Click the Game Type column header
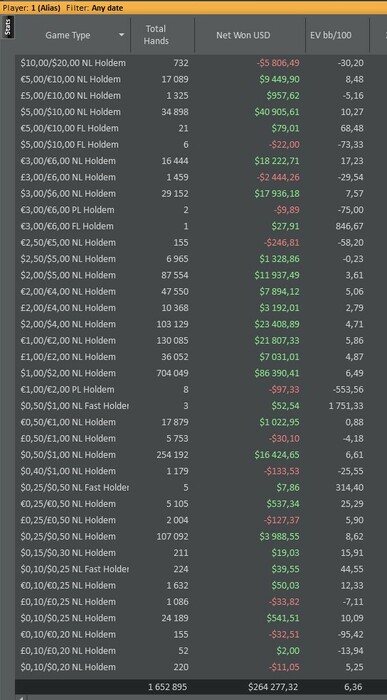387x700 pixels. coord(73,35)
